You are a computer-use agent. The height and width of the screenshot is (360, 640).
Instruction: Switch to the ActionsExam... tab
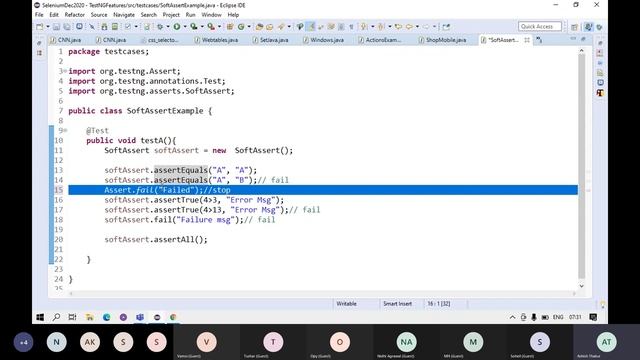tap(380, 40)
